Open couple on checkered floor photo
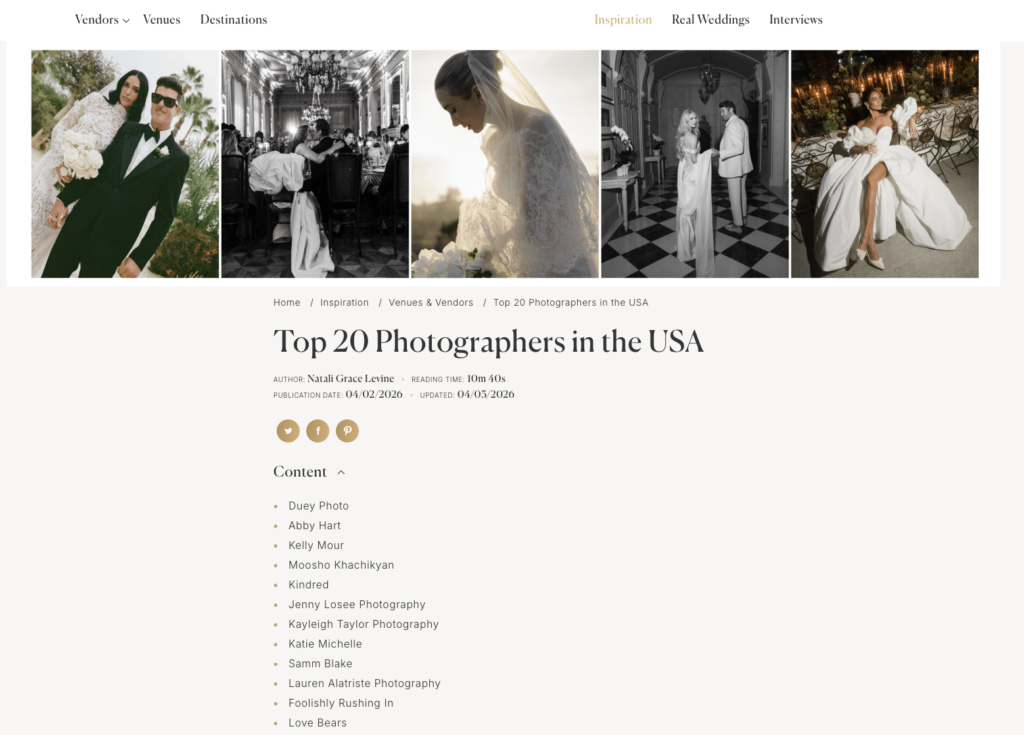The image size is (1024, 735). [694, 164]
